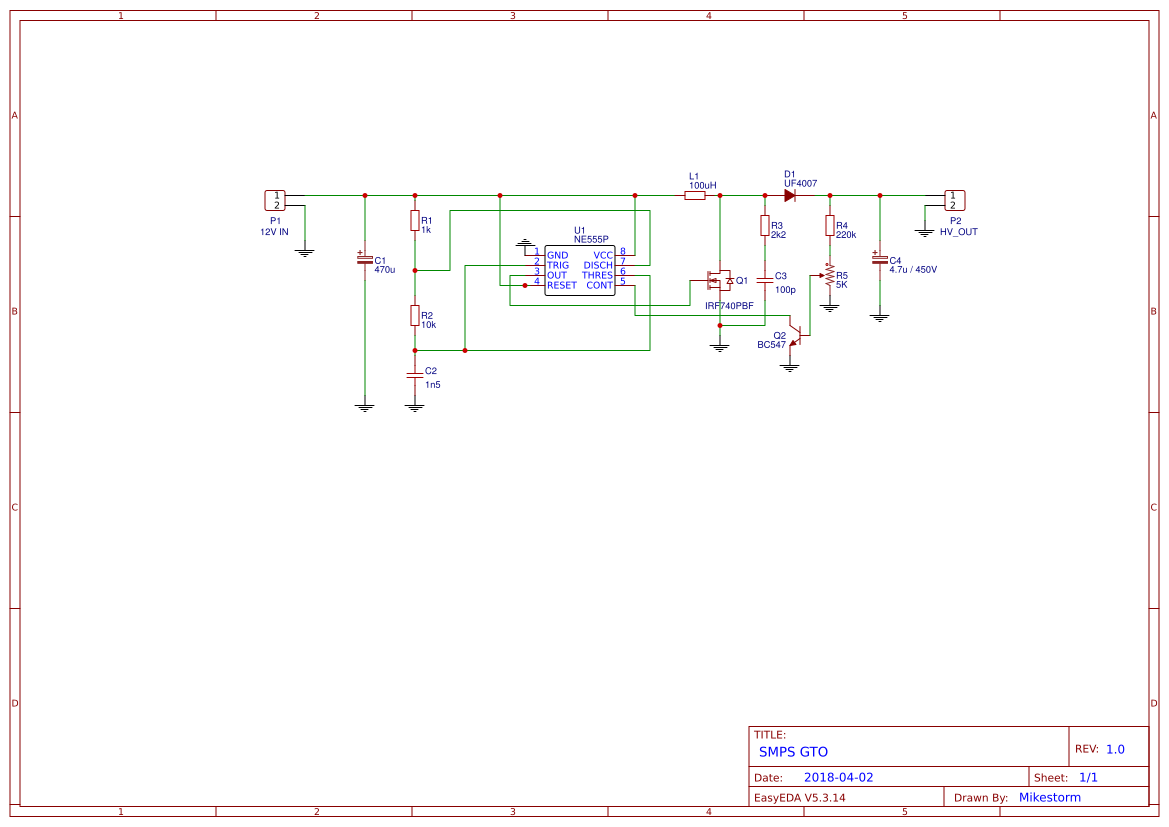Select the REV 1.0 field
Screen dimensions: 1169x827
[x=1115, y=749]
